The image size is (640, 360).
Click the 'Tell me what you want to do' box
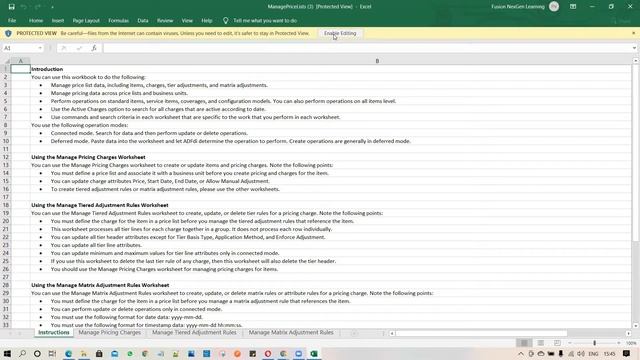click(265, 20)
